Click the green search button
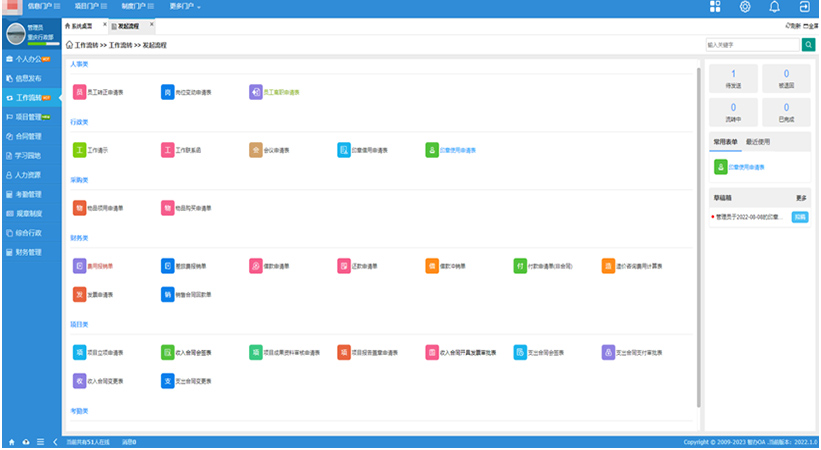 pos(808,45)
